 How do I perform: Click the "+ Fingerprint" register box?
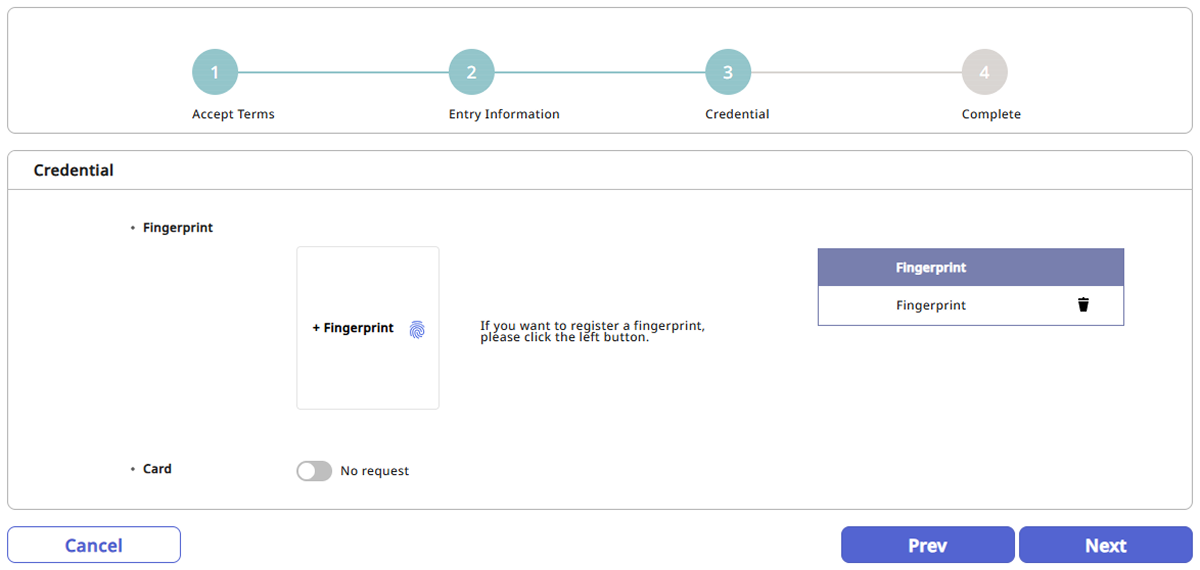click(367, 328)
